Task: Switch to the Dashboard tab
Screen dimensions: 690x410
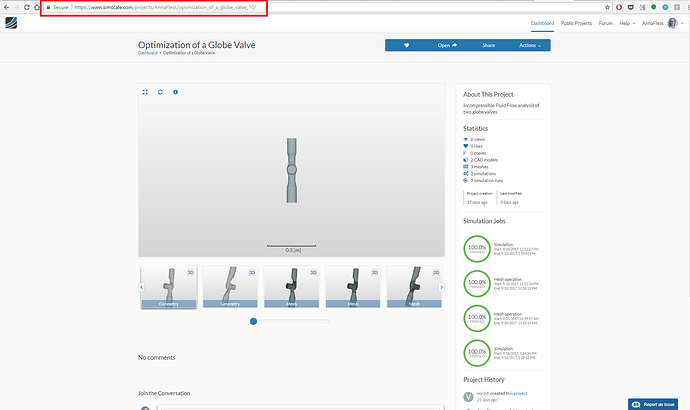Action: tap(542, 23)
